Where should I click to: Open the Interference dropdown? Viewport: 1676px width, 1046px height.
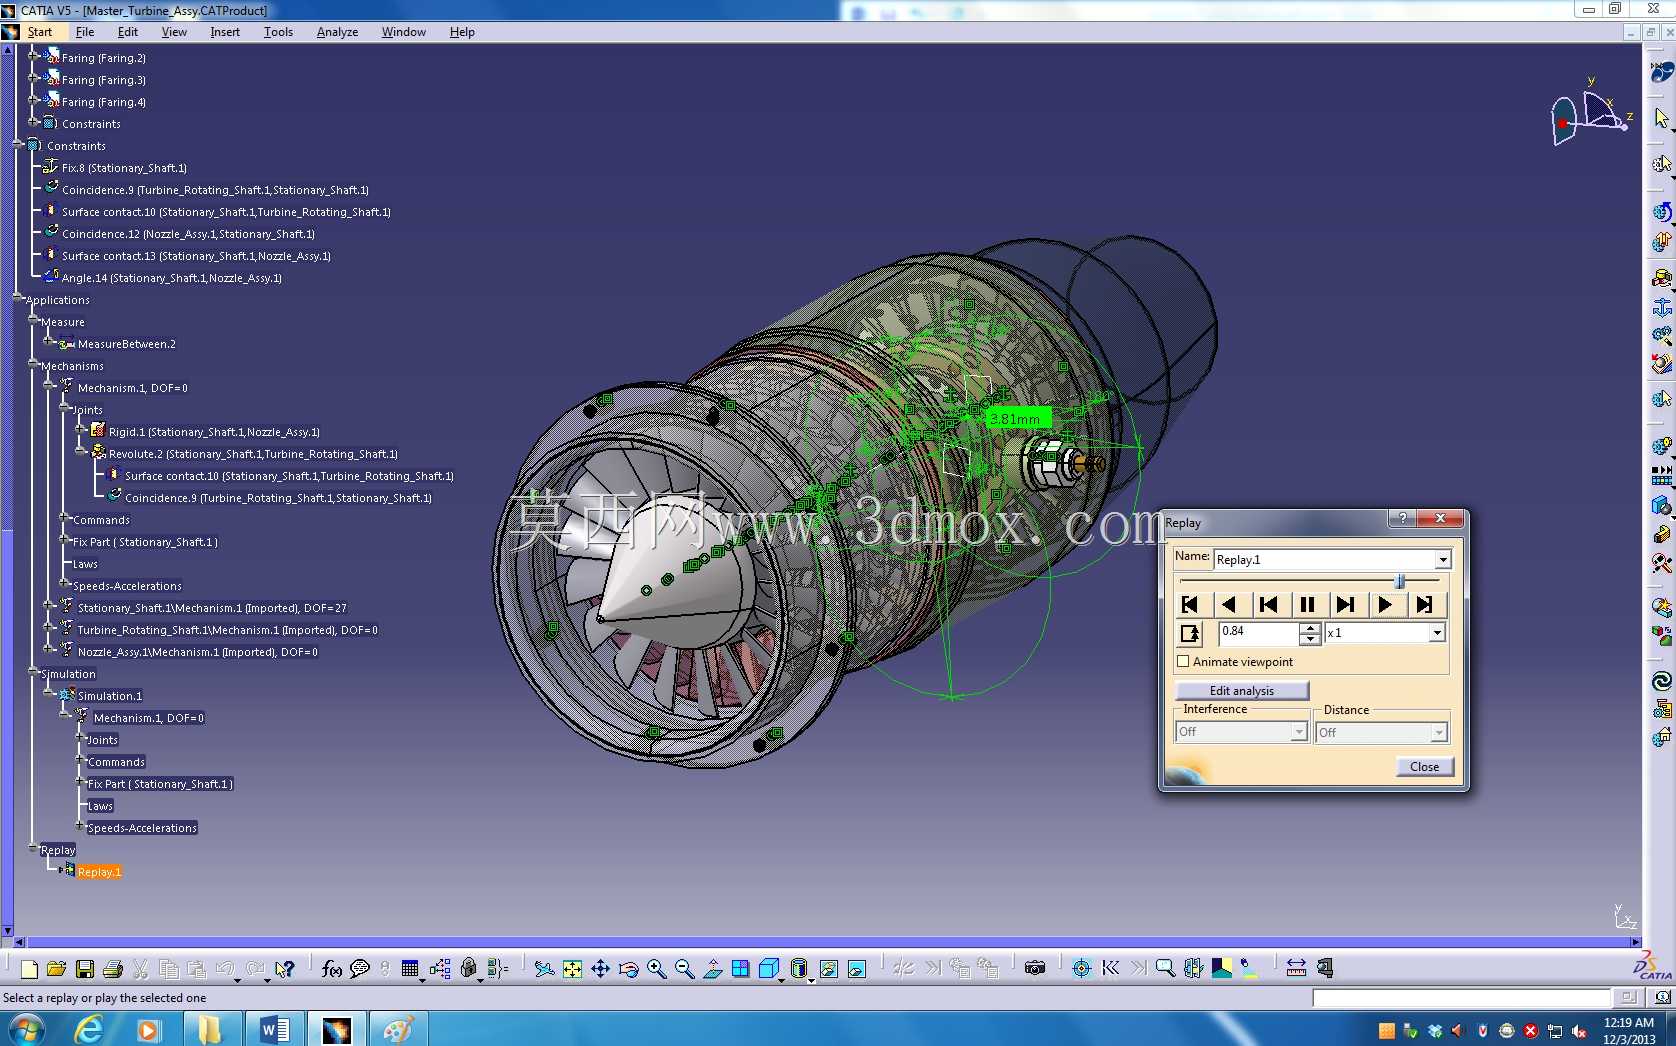[1298, 732]
